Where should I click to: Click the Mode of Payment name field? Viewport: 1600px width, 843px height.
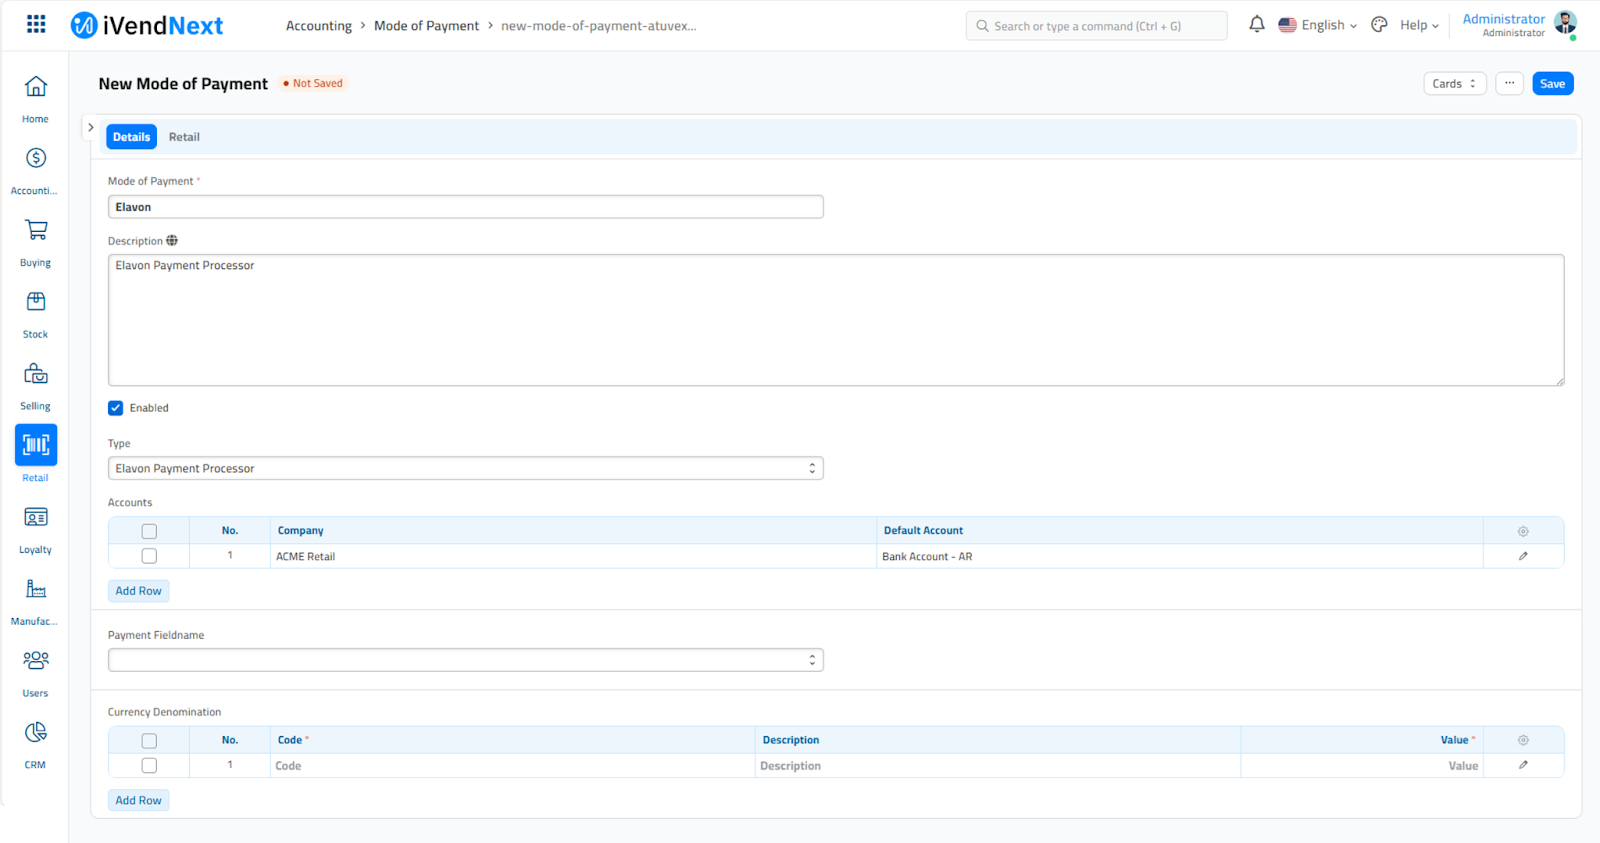pyautogui.click(x=466, y=207)
